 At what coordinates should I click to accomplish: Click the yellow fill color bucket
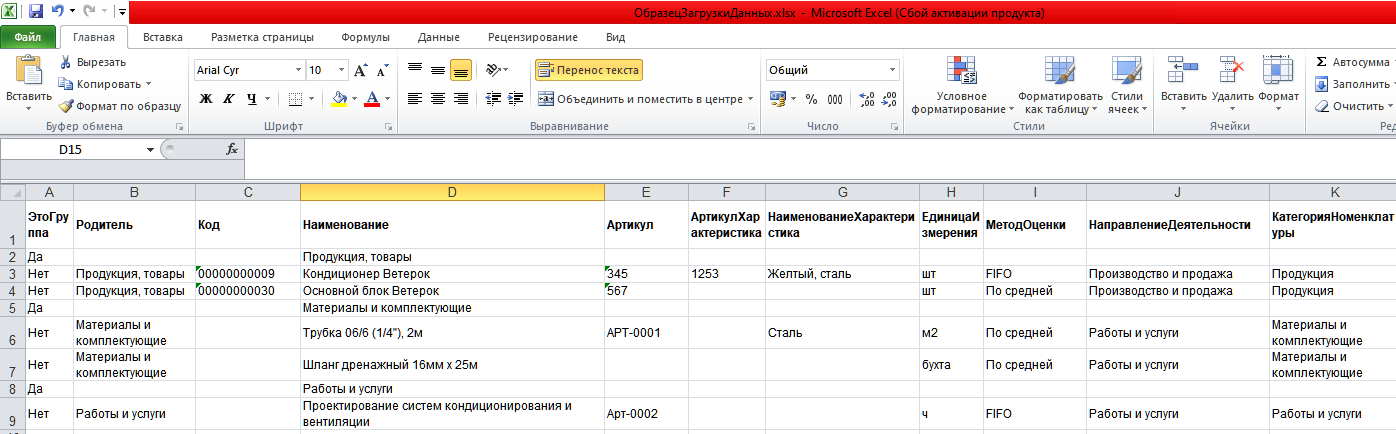click(339, 99)
